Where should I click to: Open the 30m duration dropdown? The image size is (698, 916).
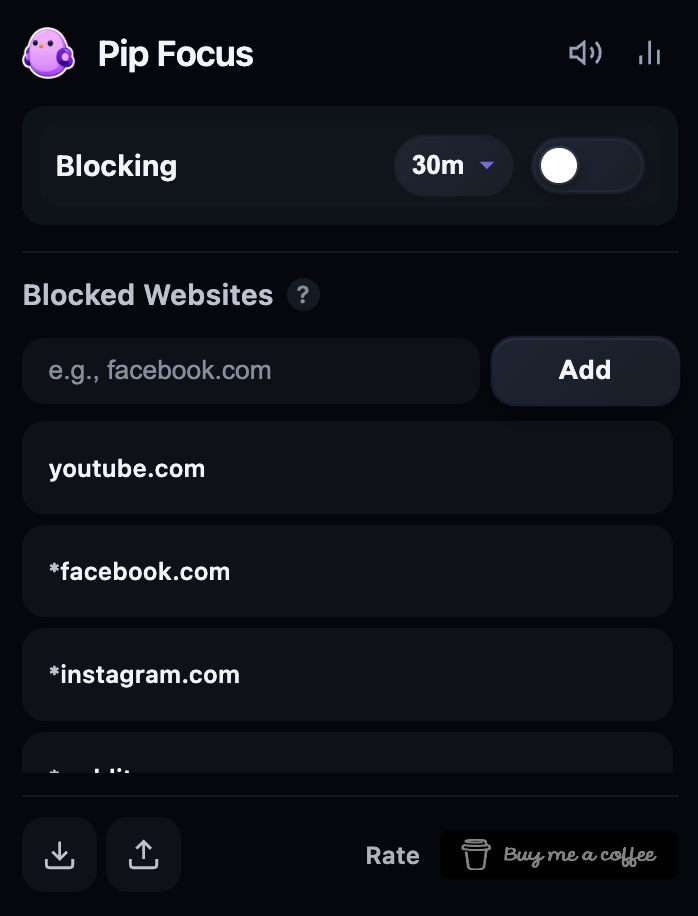point(453,166)
